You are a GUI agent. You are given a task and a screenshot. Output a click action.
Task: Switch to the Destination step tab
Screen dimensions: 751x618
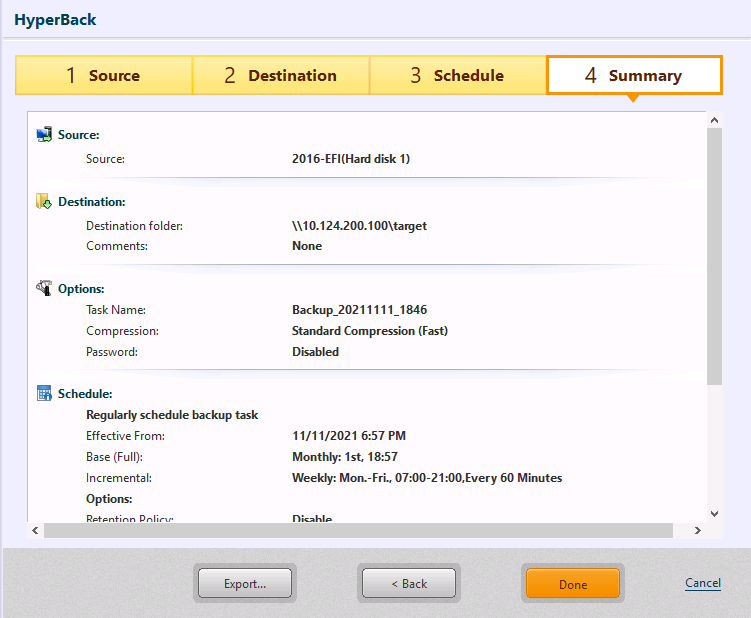[x=280, y=75]
